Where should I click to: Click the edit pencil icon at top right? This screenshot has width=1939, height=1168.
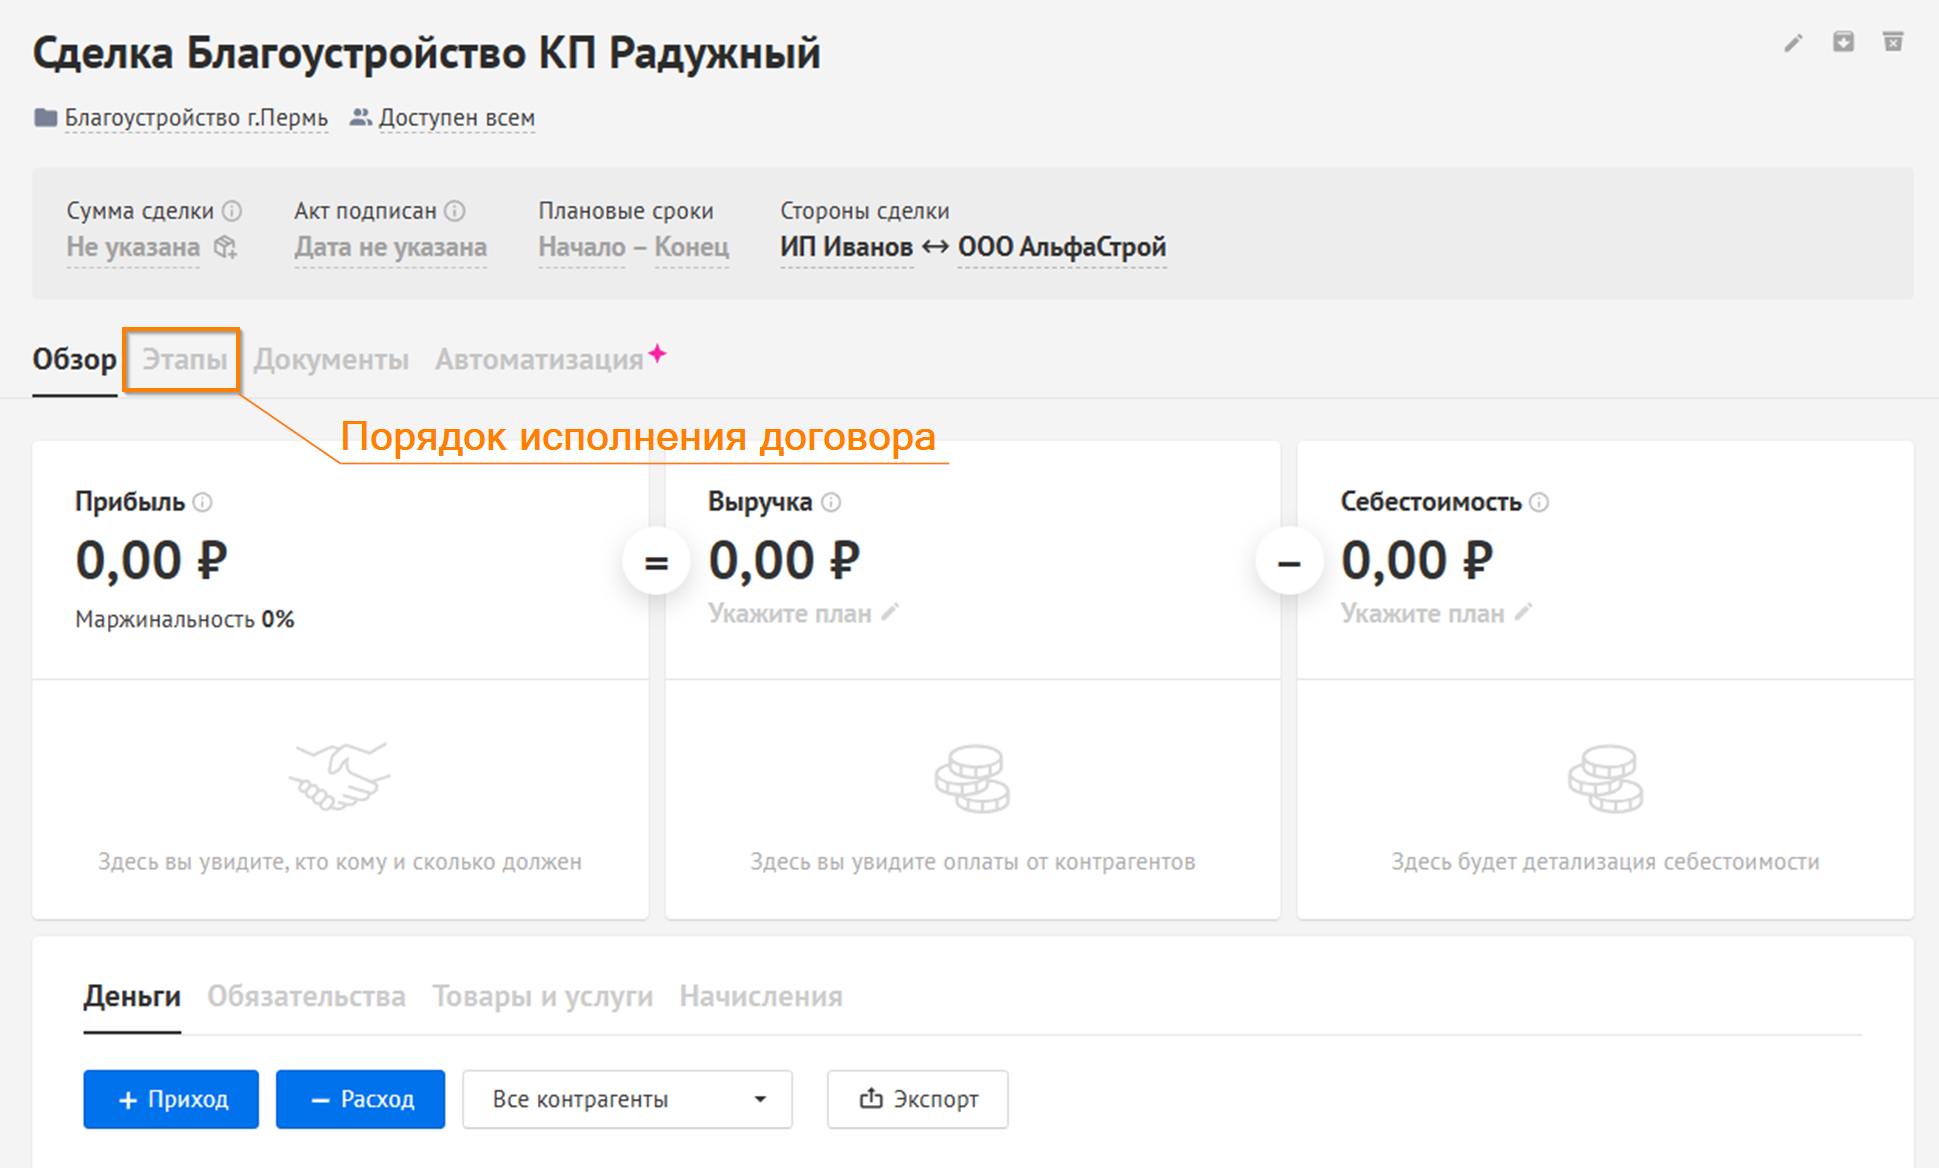(x=1793, y=43)
